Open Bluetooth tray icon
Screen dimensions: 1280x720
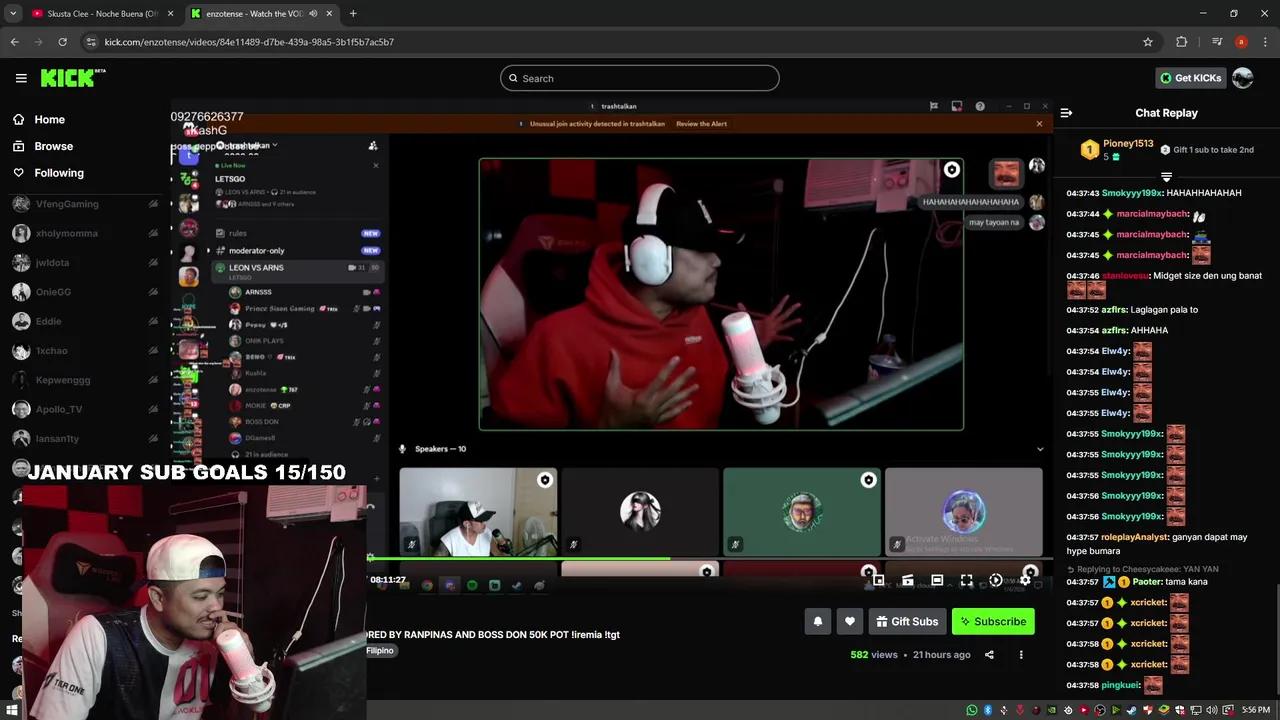(x=987, y=710)
